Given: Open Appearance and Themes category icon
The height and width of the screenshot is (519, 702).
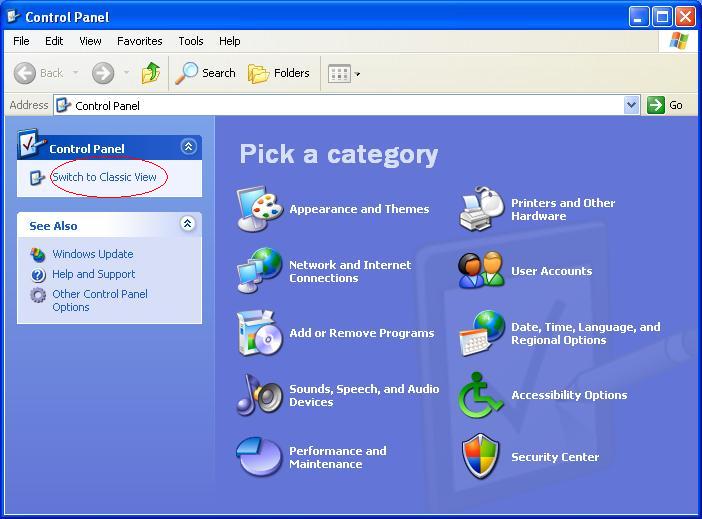Looking at the screenshot, I should tap(260, 209).
